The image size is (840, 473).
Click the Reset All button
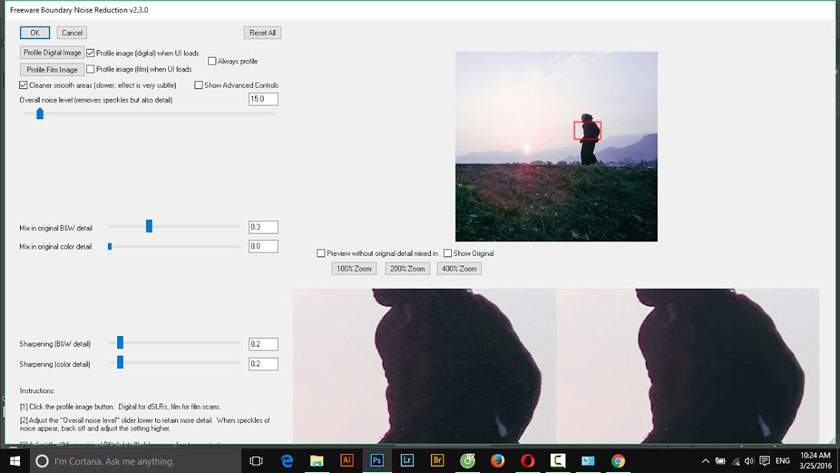click(262, 33)
